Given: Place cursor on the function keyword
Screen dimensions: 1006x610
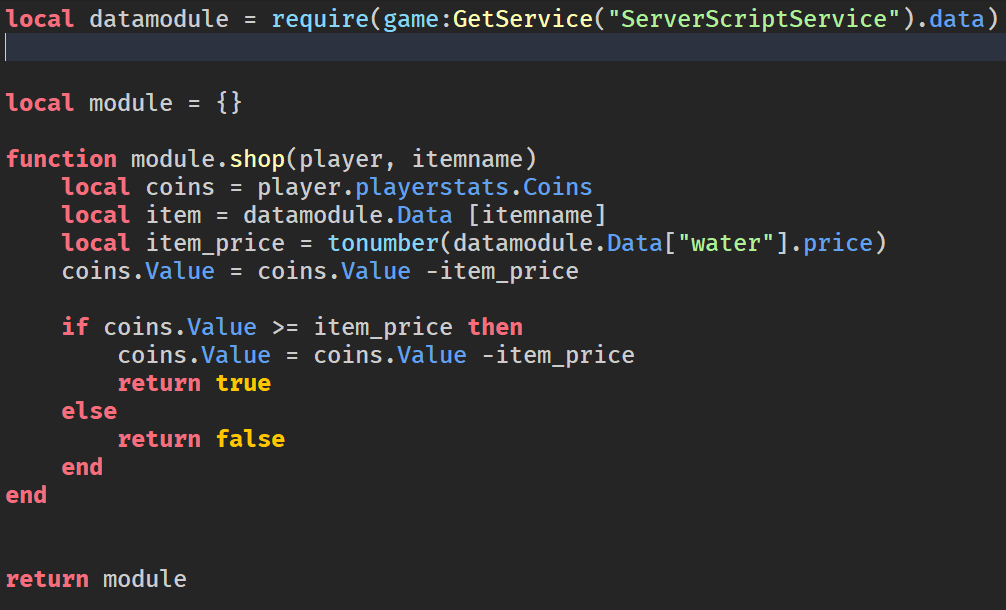Looking at the screenshot, I should coord(60,158).
